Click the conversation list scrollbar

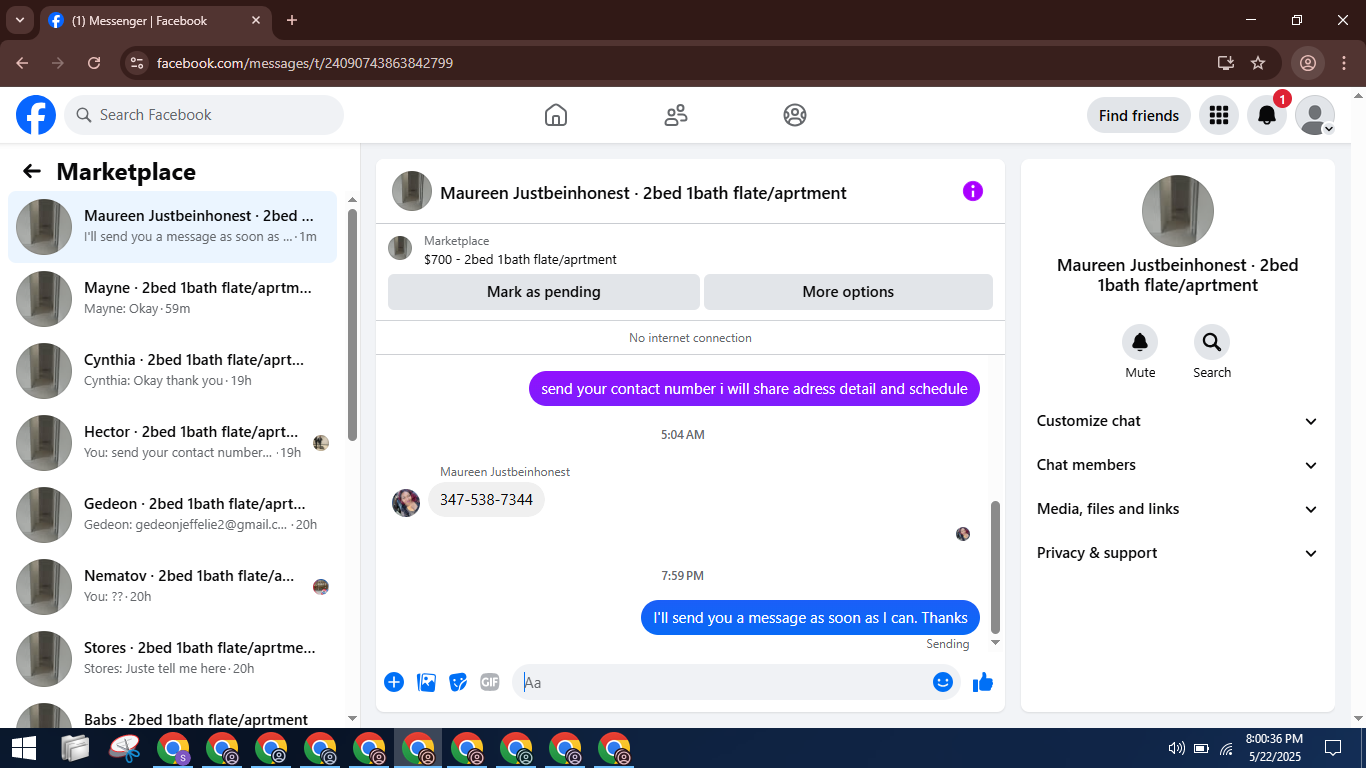click(x=352, y=325)
